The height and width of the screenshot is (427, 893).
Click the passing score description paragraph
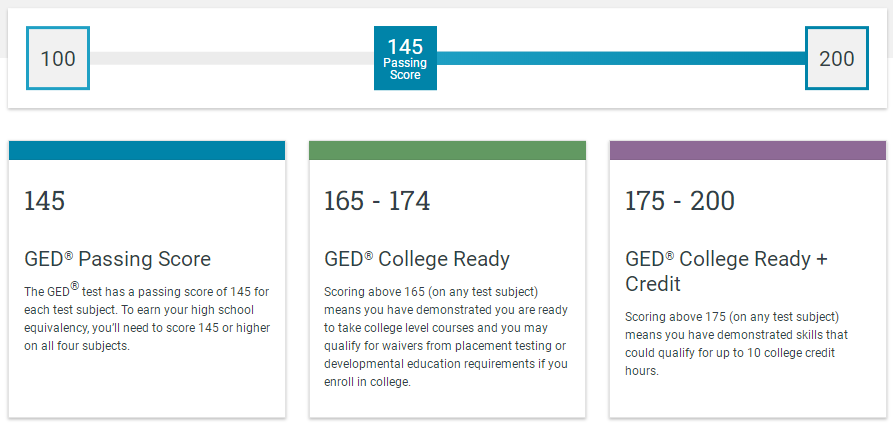click(147, 319)
